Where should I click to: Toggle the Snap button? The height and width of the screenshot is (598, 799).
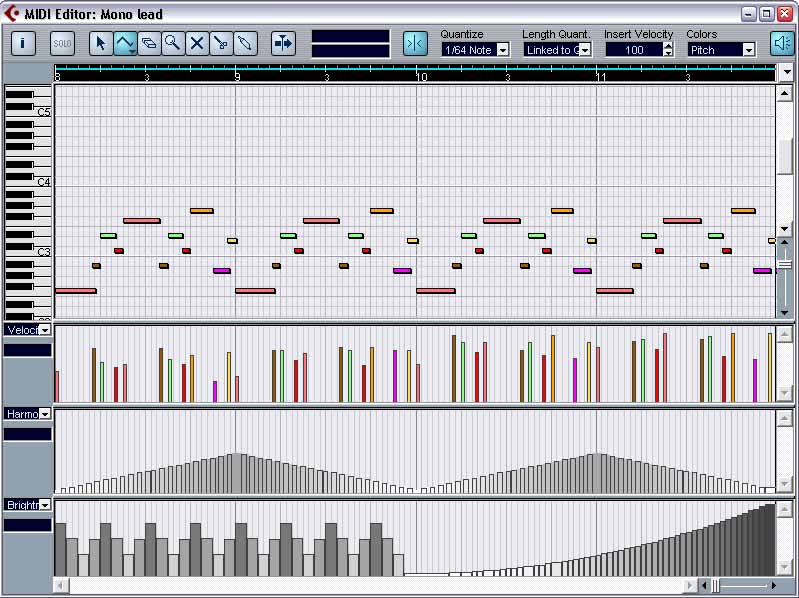pyautogui.click(x=415, y=44)
